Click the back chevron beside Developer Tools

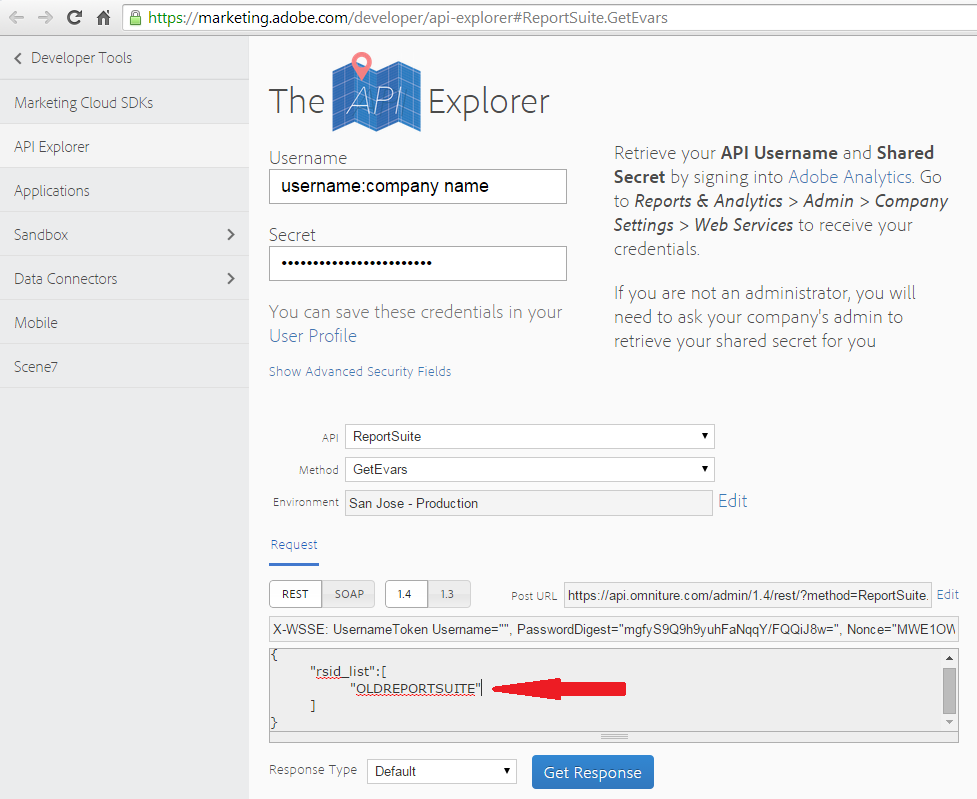[18, 58]
